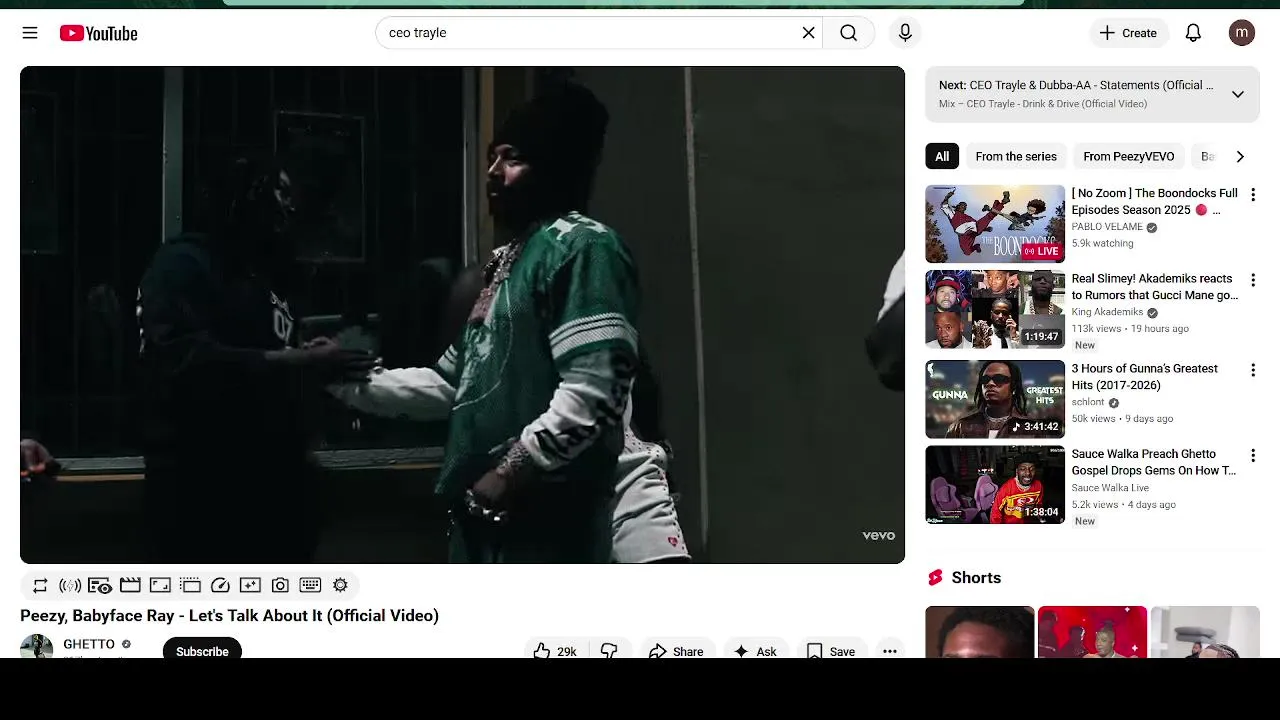Open keyboard shortcuts icon under video

pos(310,585)
